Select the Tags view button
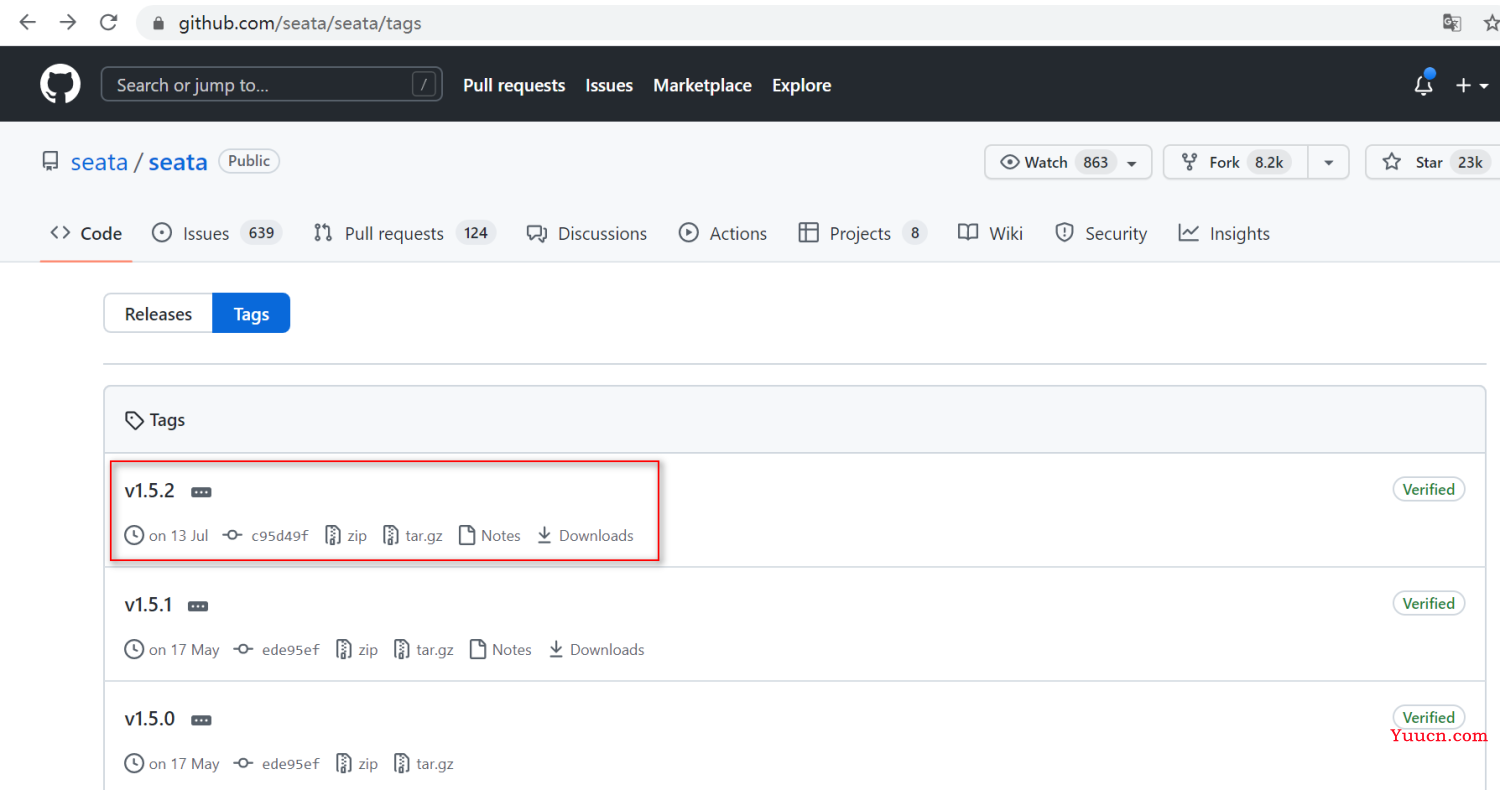1500x790 pixels. (x=251, y=314)
